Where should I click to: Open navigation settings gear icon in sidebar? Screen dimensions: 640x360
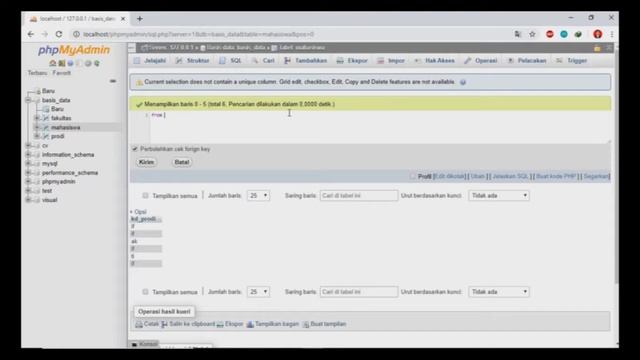click(x=88, y=63)
